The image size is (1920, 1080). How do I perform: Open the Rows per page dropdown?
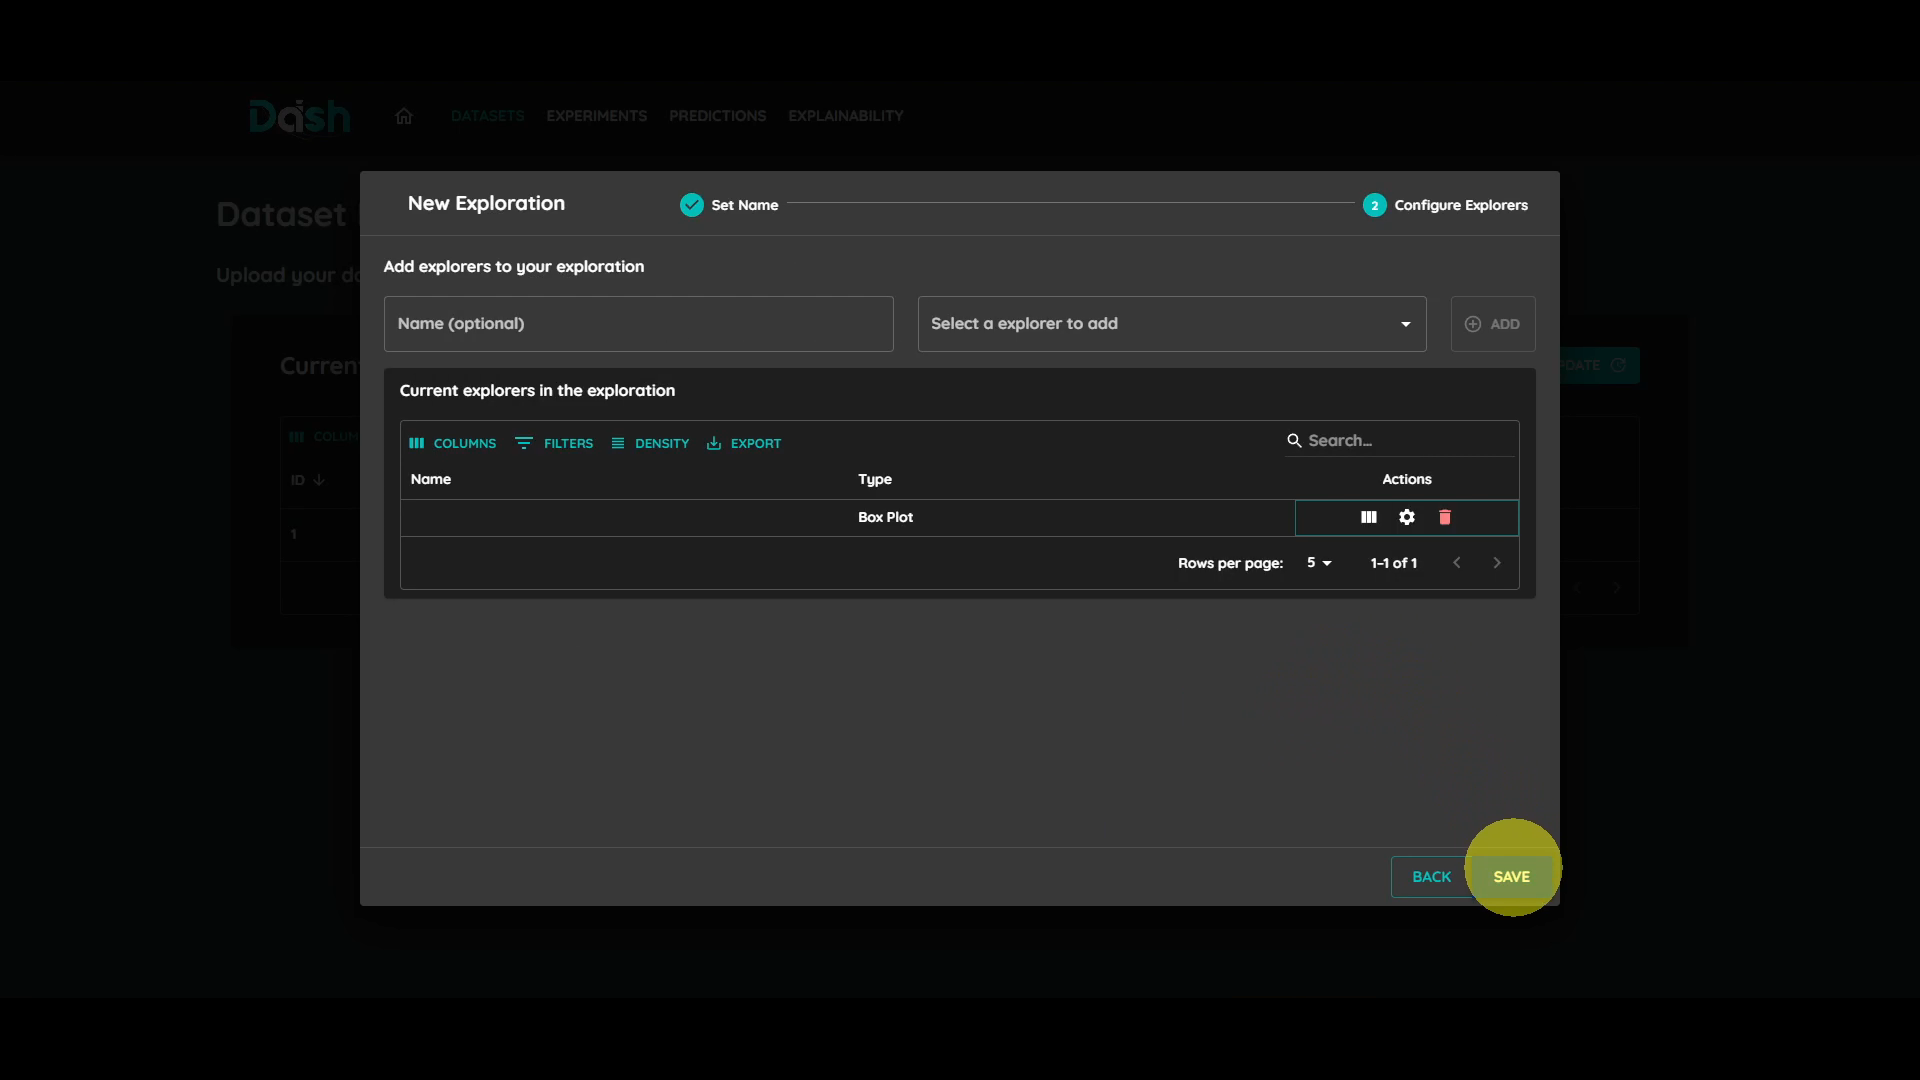[x=1319, y=563]
